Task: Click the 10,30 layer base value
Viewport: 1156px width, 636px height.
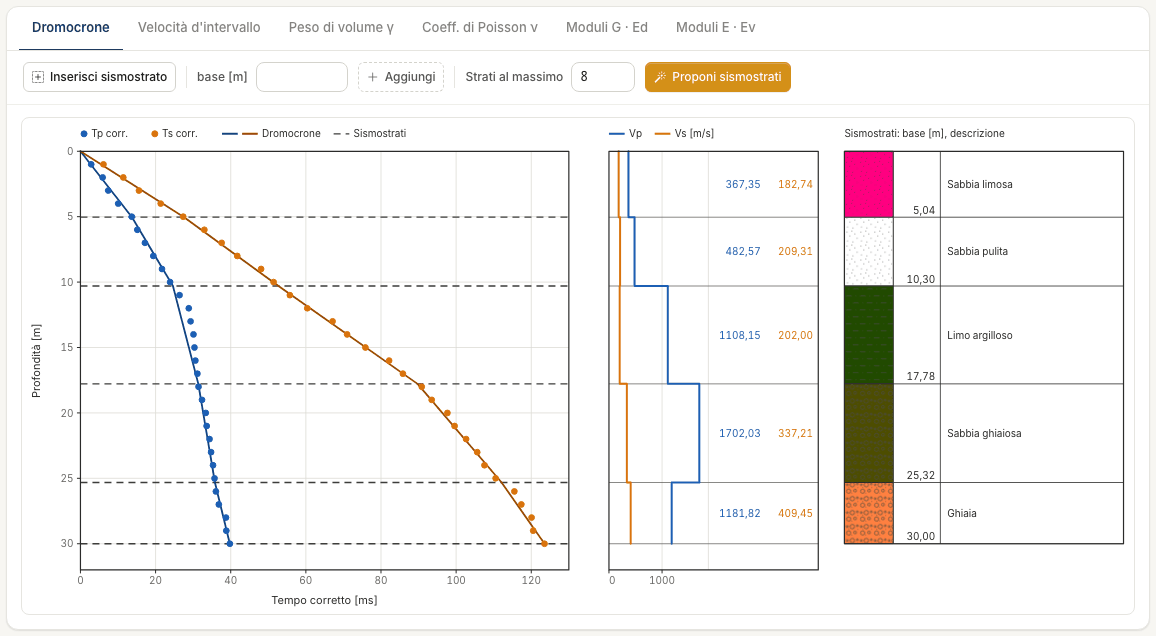Action: point(921,279)
